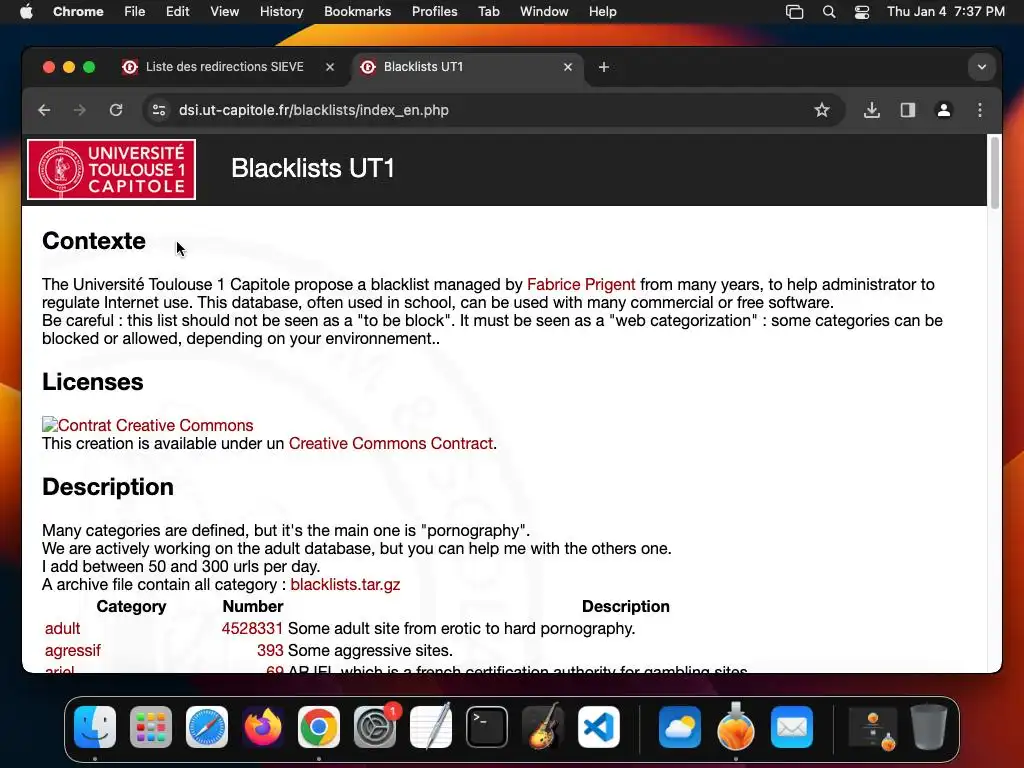Launch Firefox from the dock

point(263,727)
